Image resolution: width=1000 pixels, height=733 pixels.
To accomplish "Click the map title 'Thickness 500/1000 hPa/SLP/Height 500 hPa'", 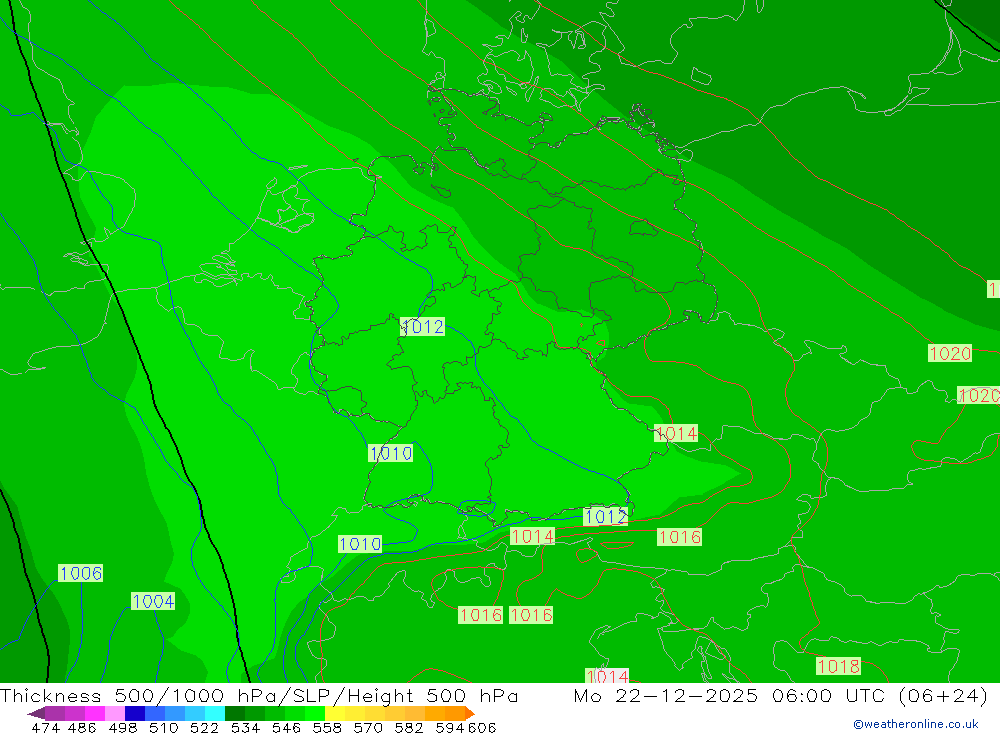I will [259, 695].
